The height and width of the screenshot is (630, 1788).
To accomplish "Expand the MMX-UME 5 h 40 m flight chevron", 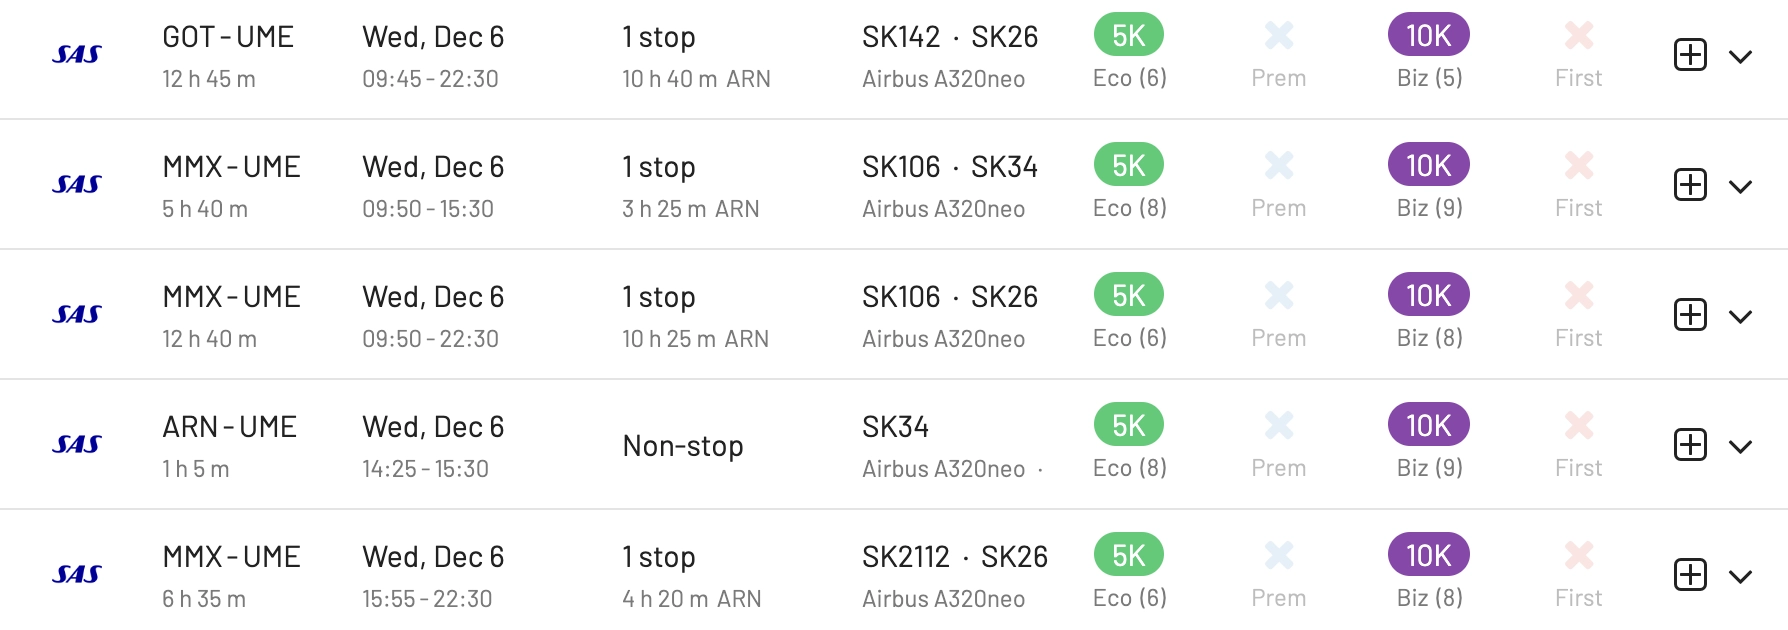I will [x=1740, y=187].
